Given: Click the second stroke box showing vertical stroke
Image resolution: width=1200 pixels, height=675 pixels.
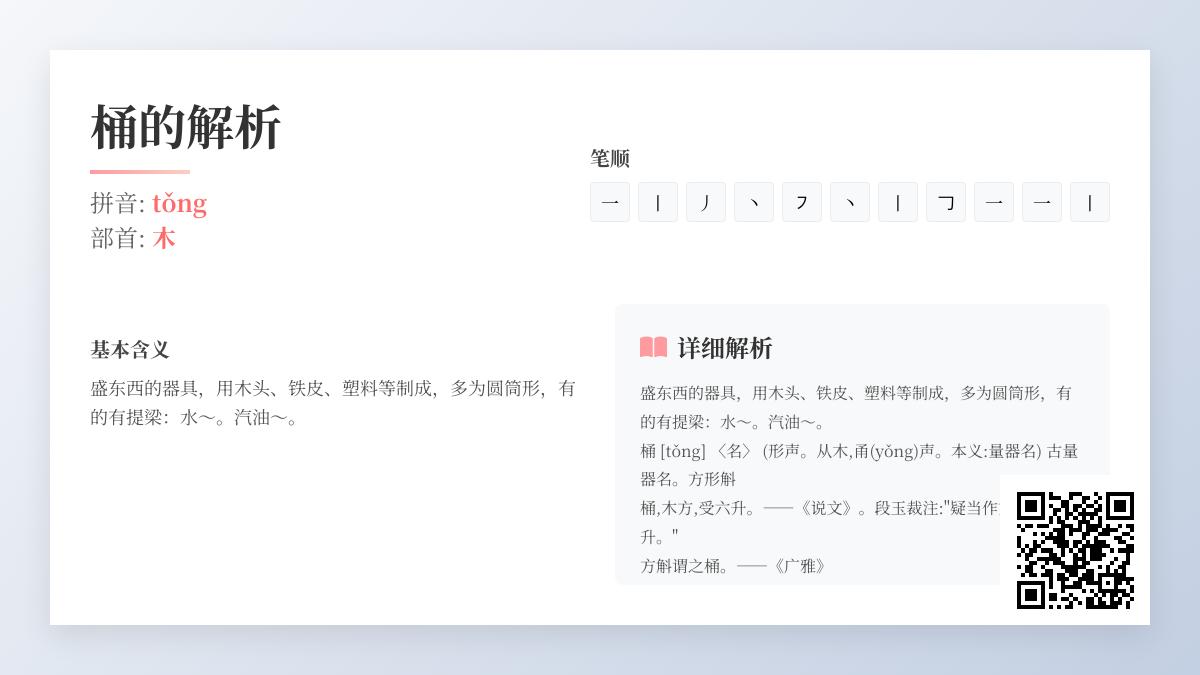Looking at the screenshot, I should click(x=658, y=202).
